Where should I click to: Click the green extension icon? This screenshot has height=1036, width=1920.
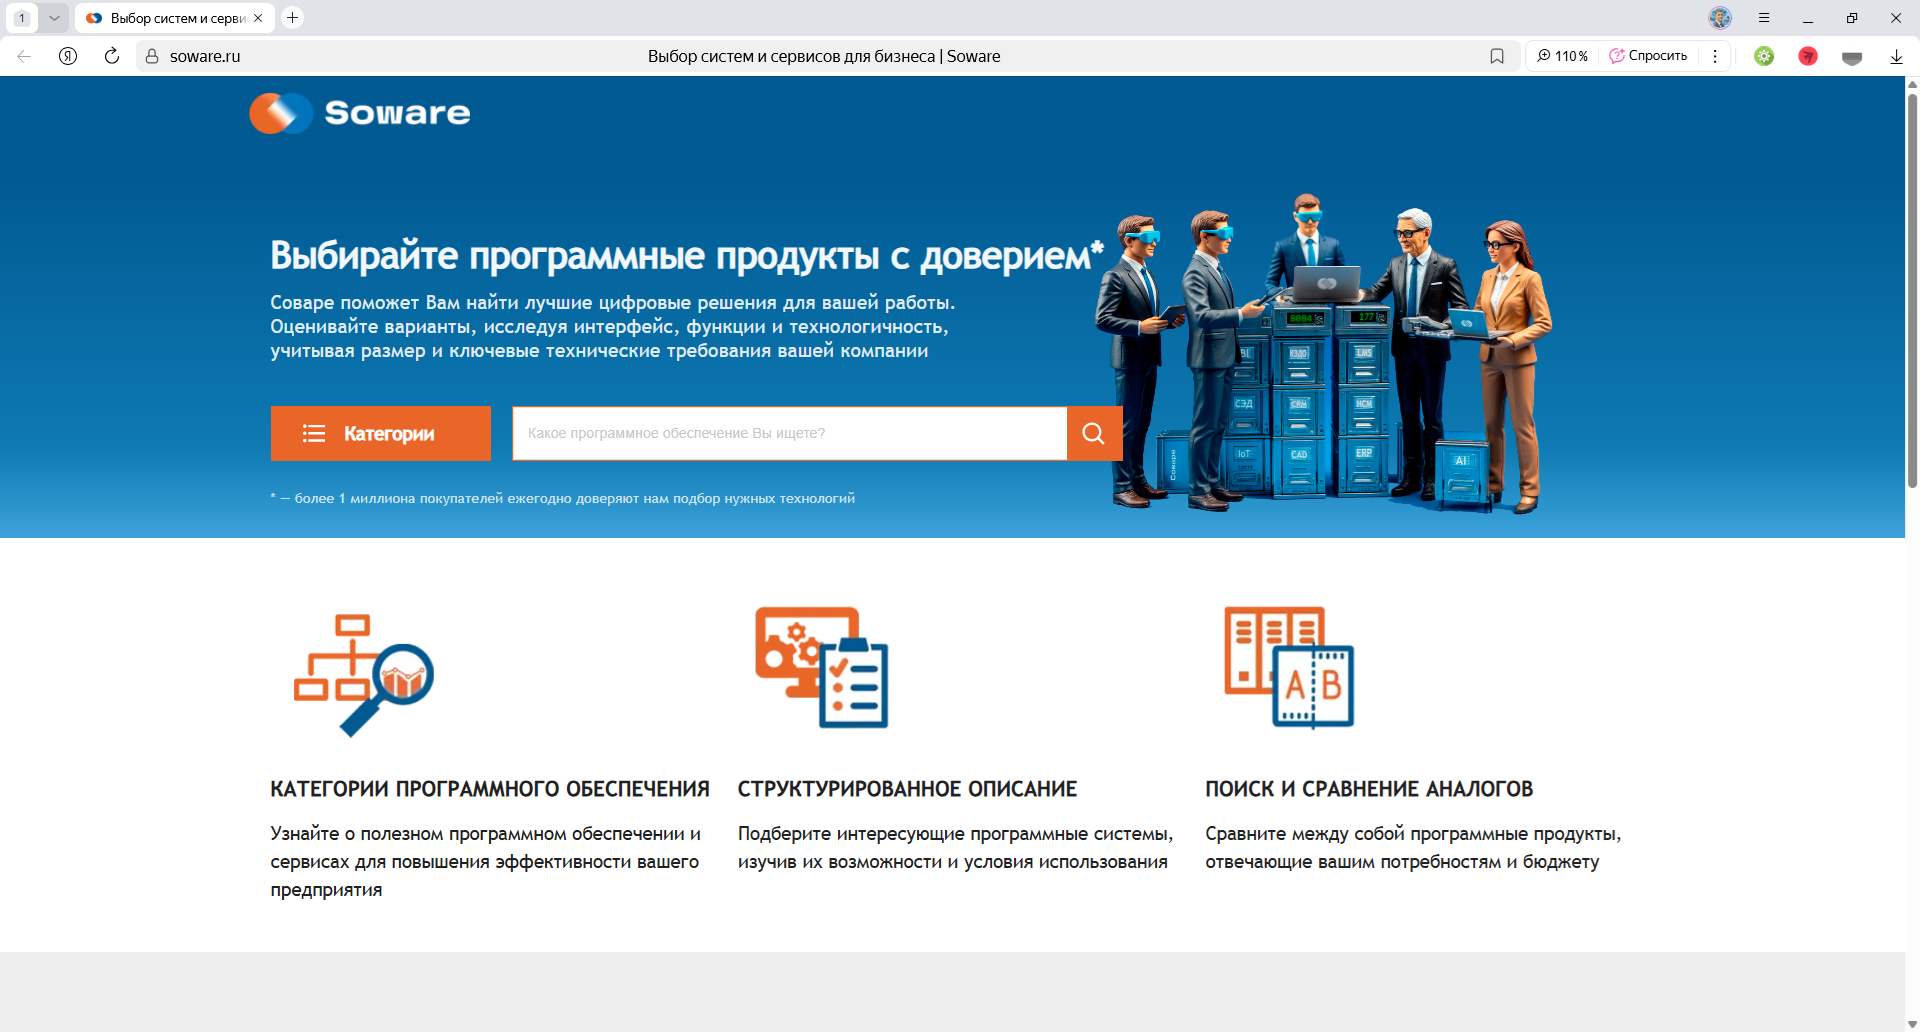click(1764, 56)
